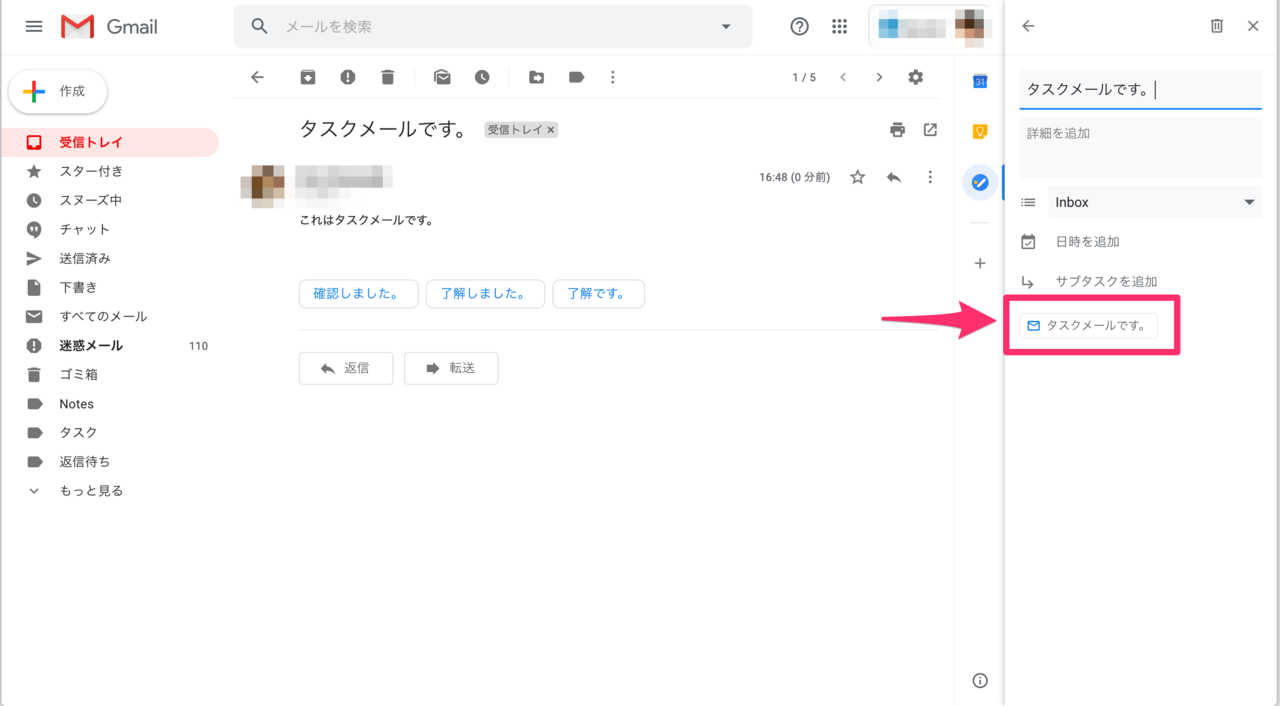Image resolution: width=1280 pixels, height=706 pixels.
Task: Print the email with printer icon
Action: (897, 130)
